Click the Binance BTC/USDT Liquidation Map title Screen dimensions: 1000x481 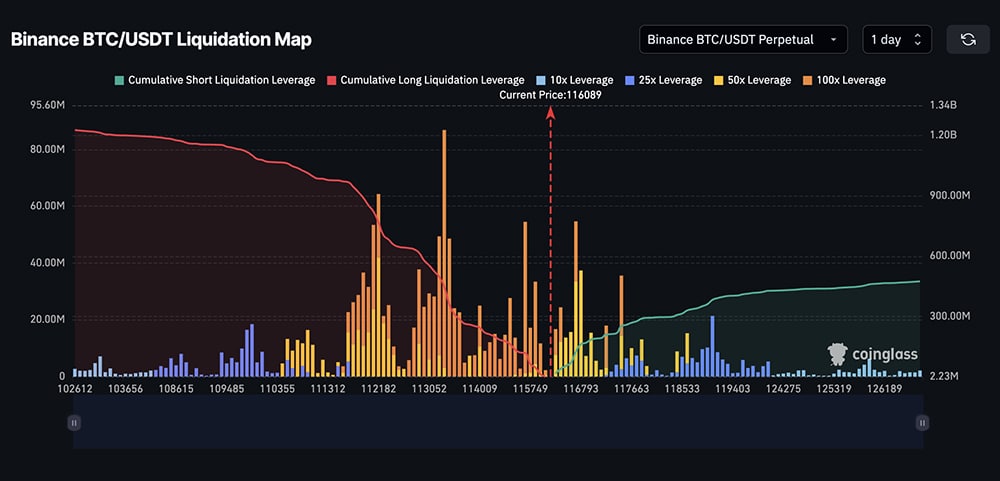[161, 39]
